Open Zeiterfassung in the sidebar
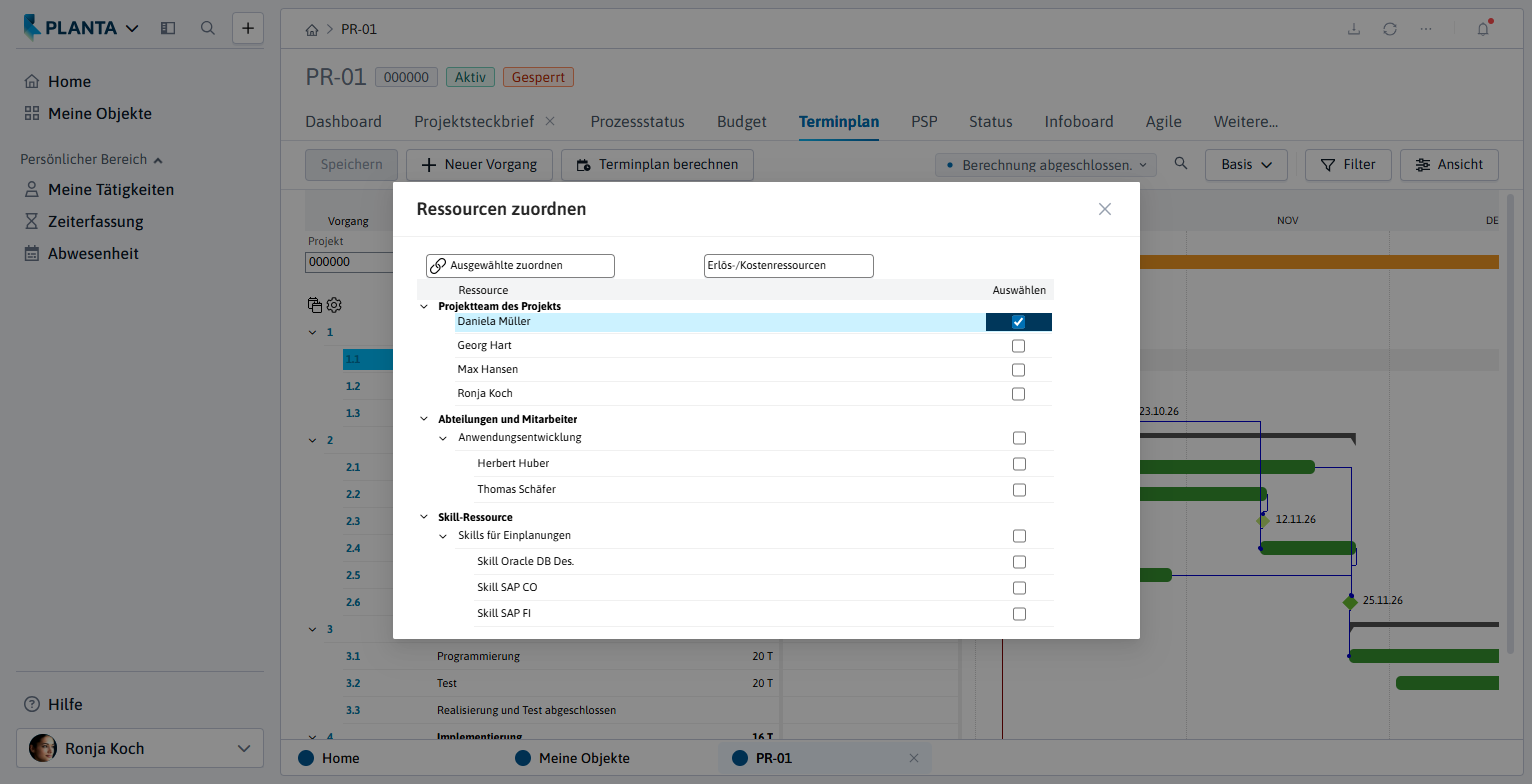This screenshot has height=784, width=1532. [96, 222]
